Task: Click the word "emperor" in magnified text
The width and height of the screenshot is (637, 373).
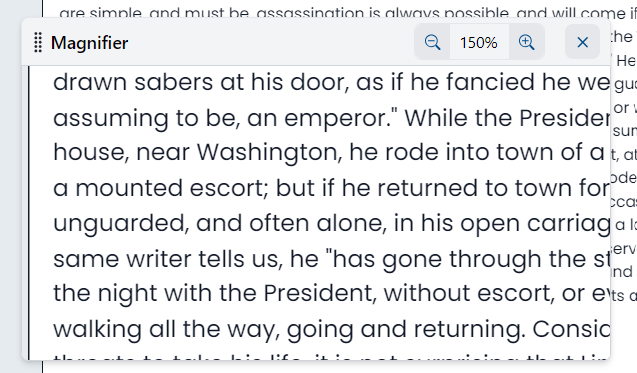Action: pyautogui.click(x=334, y=118)
